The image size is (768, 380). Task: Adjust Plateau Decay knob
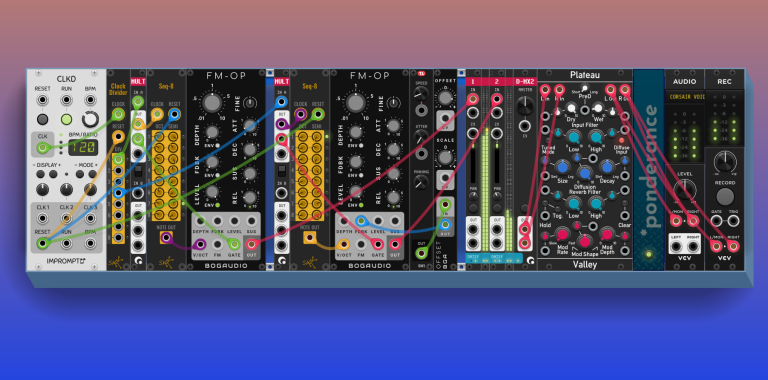pyautogui.click(x=607, y=167)
